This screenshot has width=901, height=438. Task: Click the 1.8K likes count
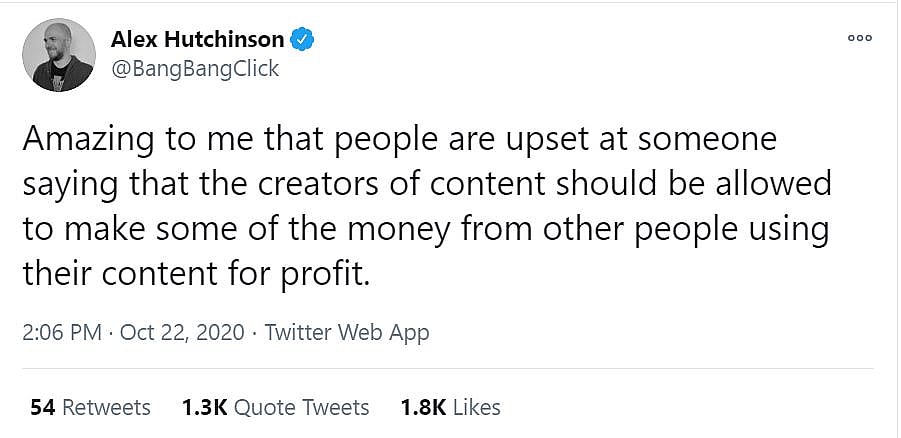pos(421,407)
